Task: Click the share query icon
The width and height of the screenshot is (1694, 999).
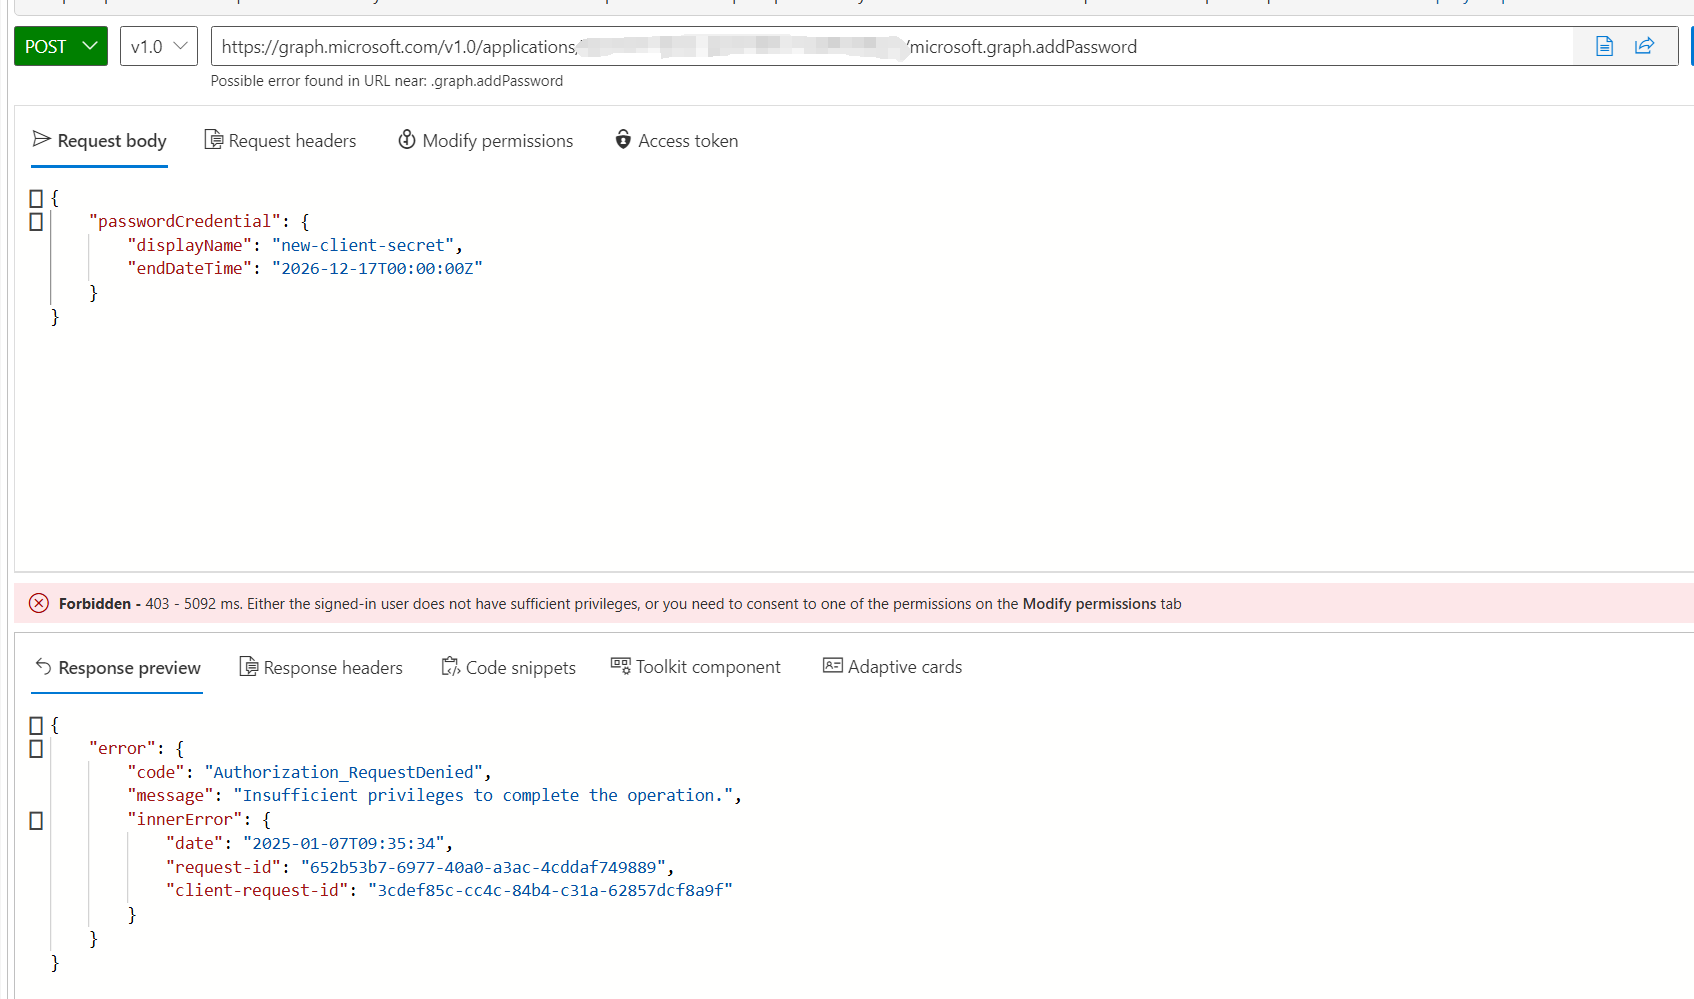Action: [1644, 46]
